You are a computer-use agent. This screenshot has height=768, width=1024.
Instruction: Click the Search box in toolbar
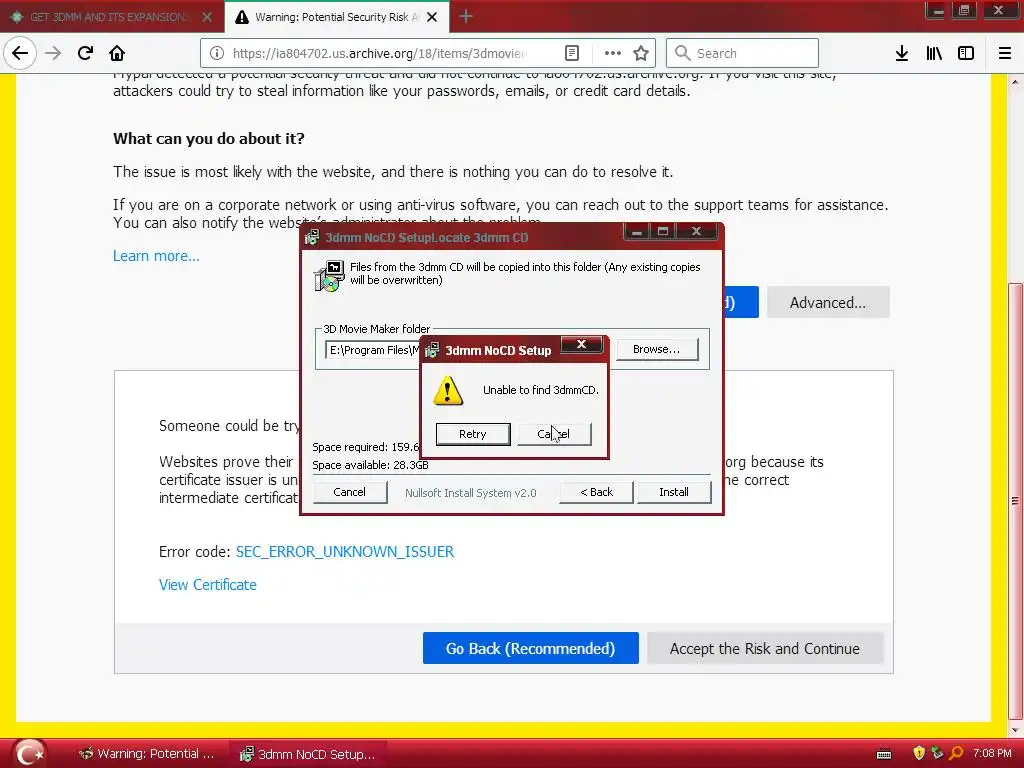tap(742, 53)
